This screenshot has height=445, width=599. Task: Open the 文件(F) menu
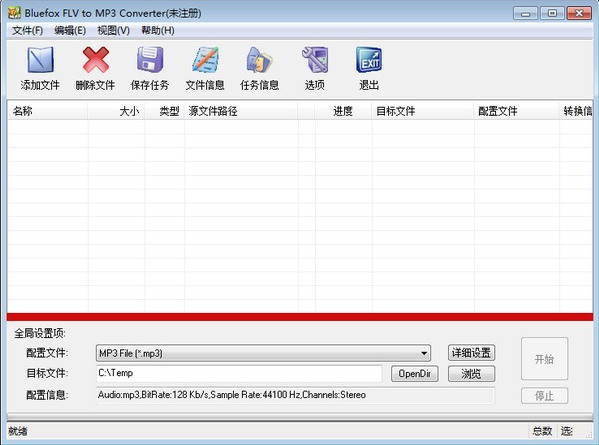tap(27, 31)
